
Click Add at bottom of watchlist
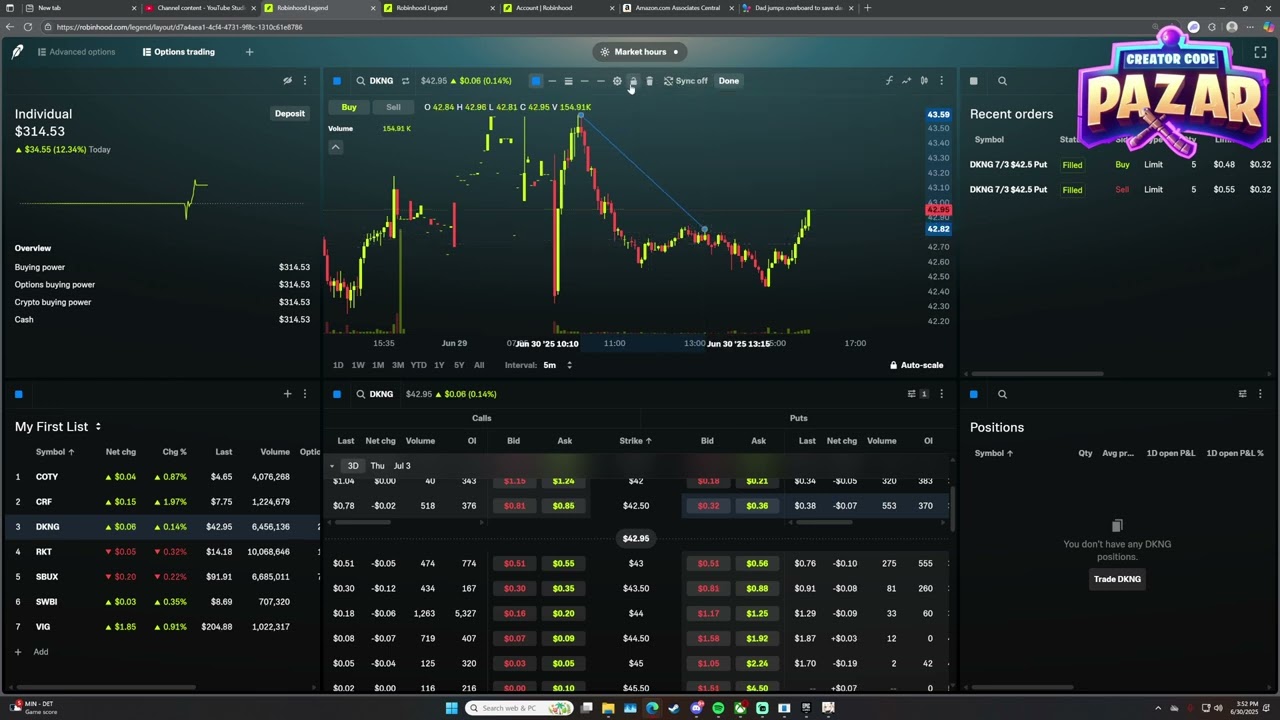32,652
